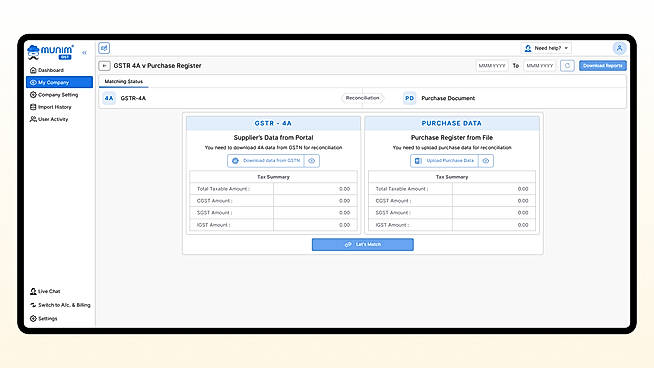Screen dimensions: 654x368
Task: Click the Import History list icon
Action: [33, 107]
